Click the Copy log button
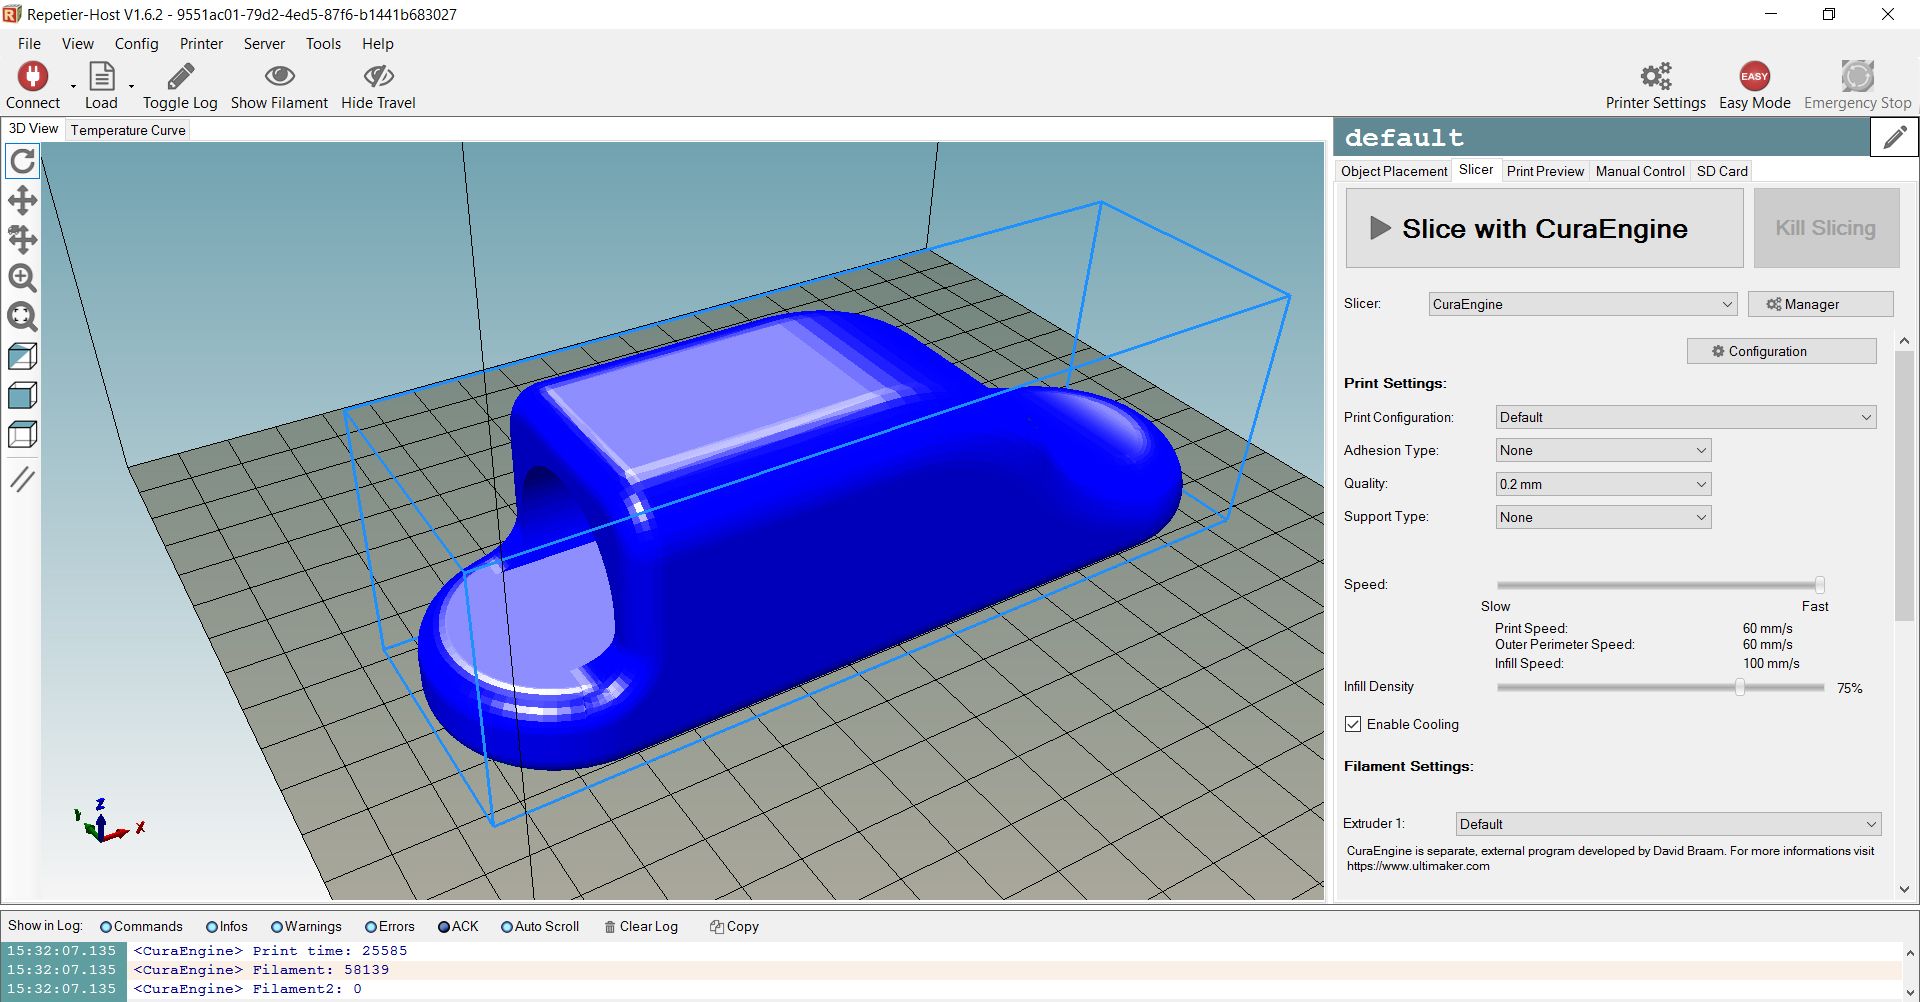 coord(734,926)
